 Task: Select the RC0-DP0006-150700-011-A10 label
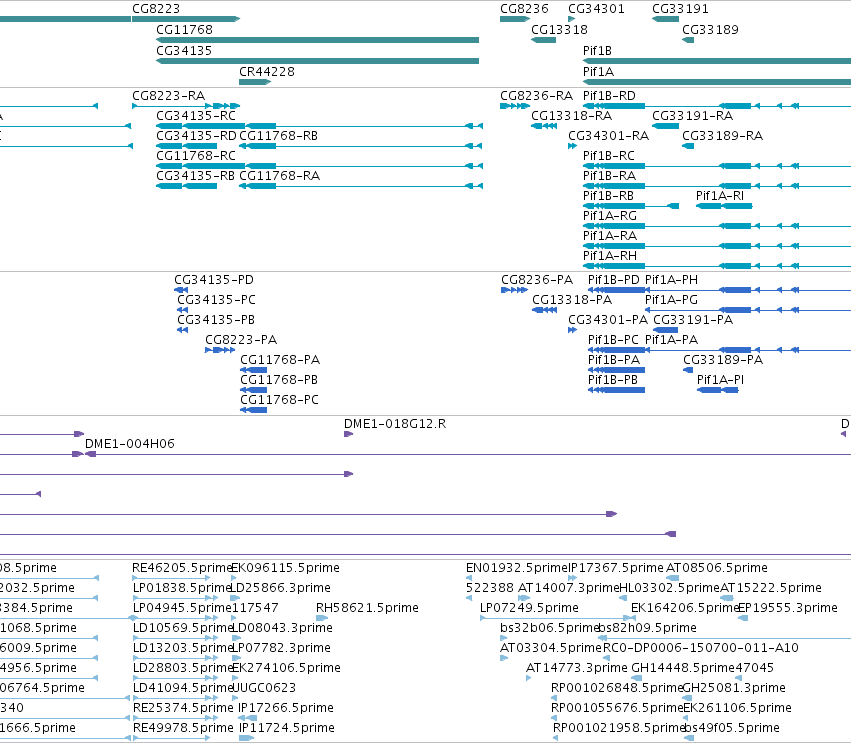tap(701, 648)
